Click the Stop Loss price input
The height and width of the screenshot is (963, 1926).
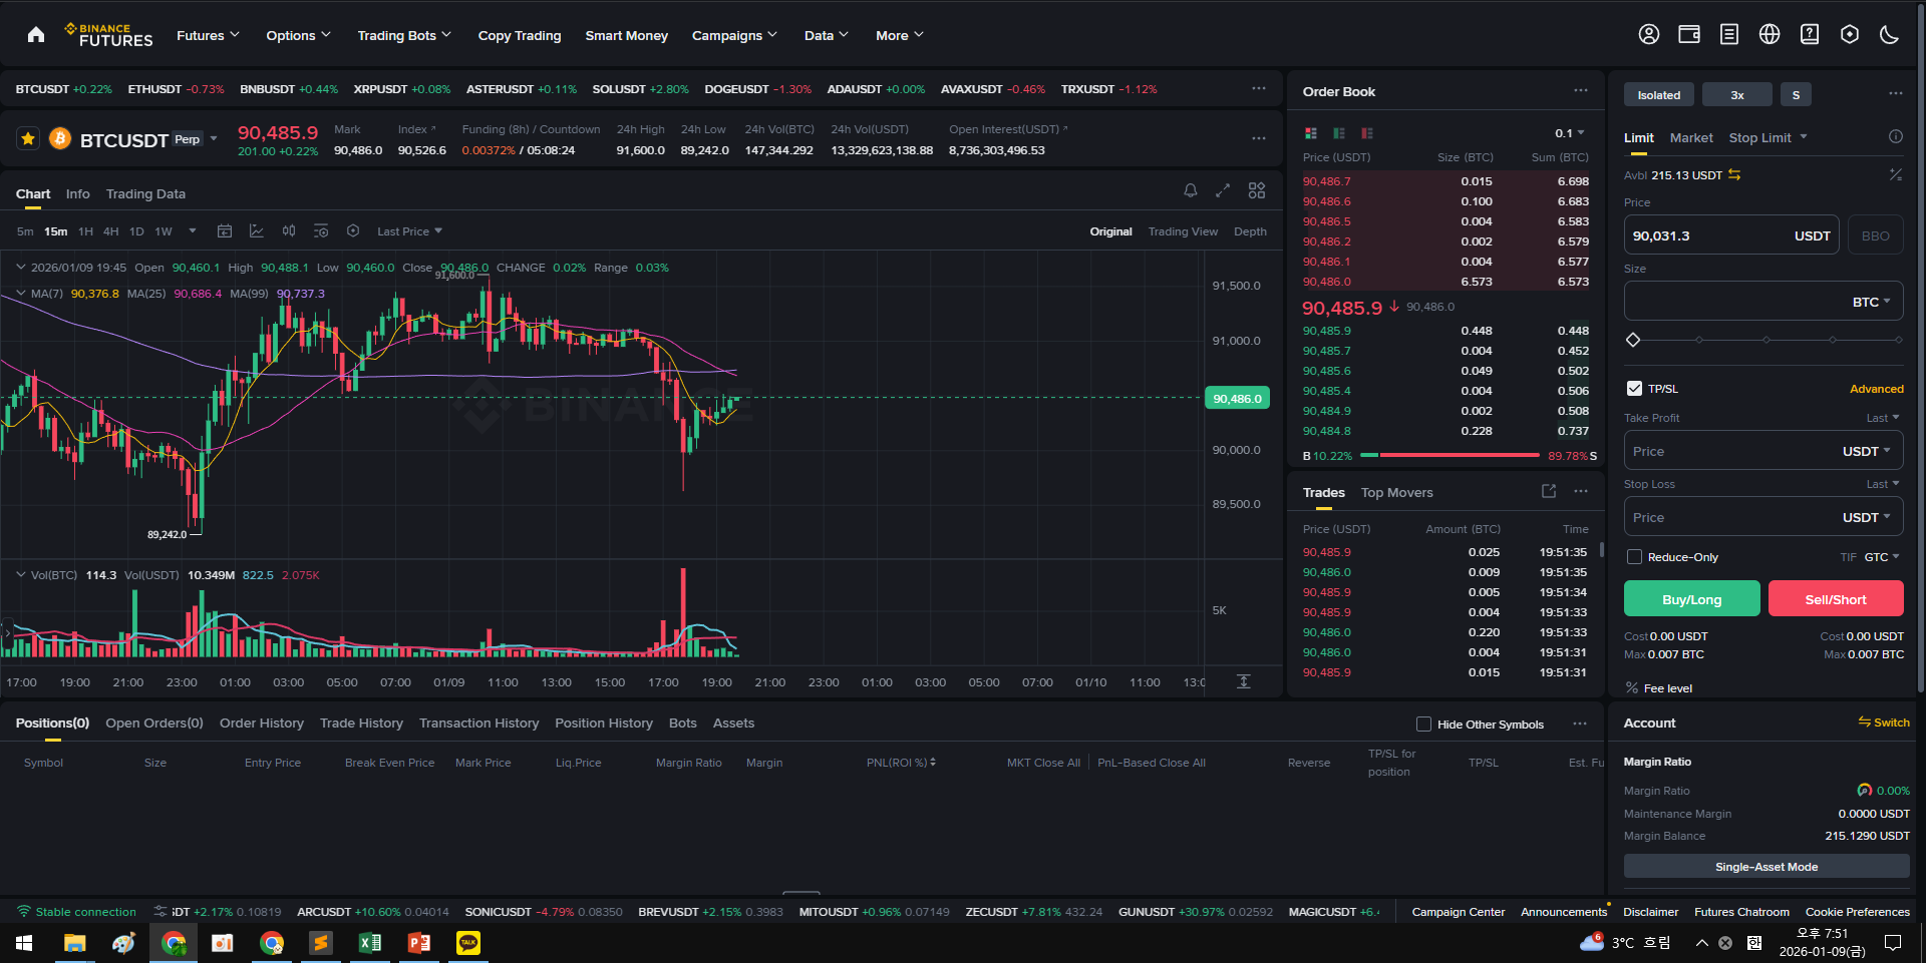(1763, 517)
